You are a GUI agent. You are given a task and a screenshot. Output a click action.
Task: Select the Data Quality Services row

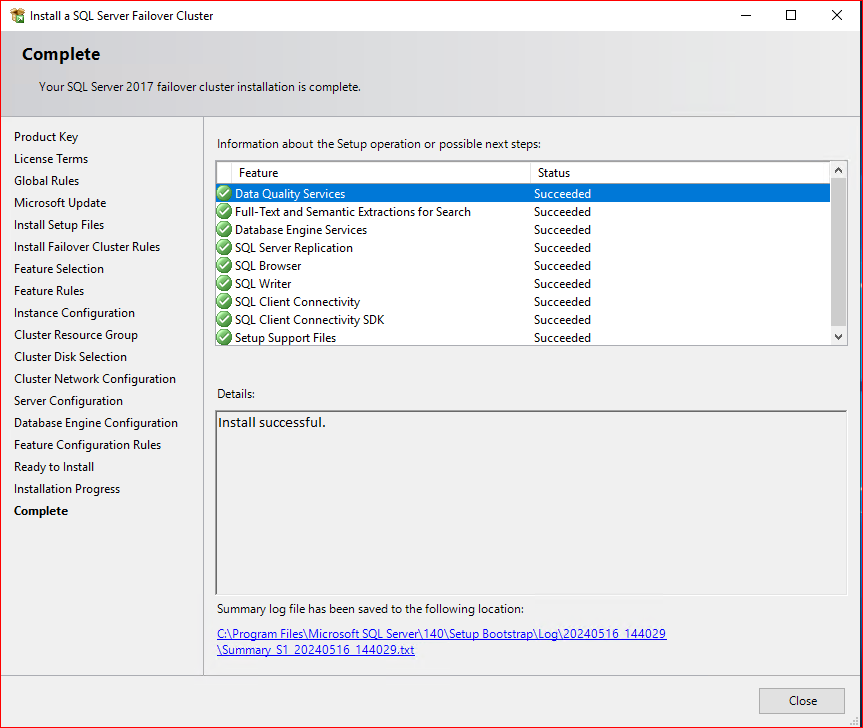click(x=523, y=193)
